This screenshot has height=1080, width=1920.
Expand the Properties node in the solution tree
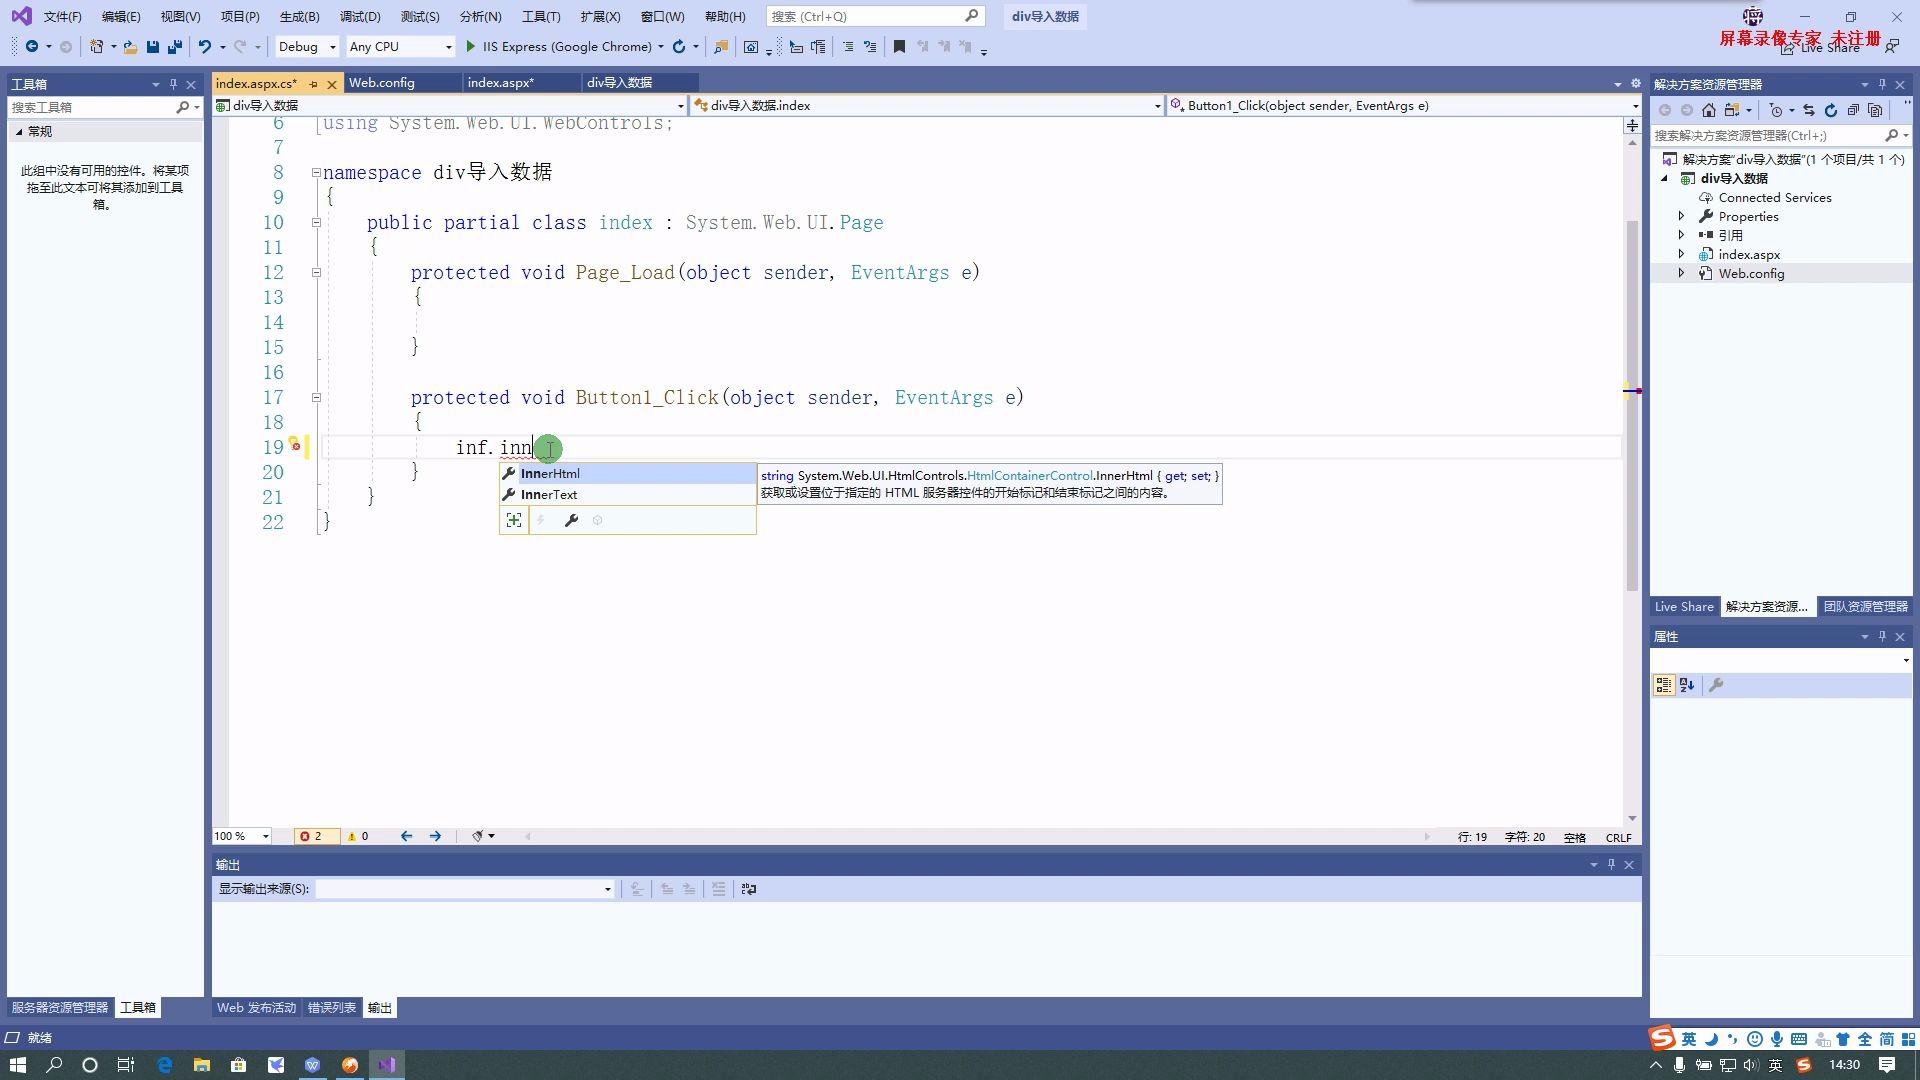coord(1681,216)
